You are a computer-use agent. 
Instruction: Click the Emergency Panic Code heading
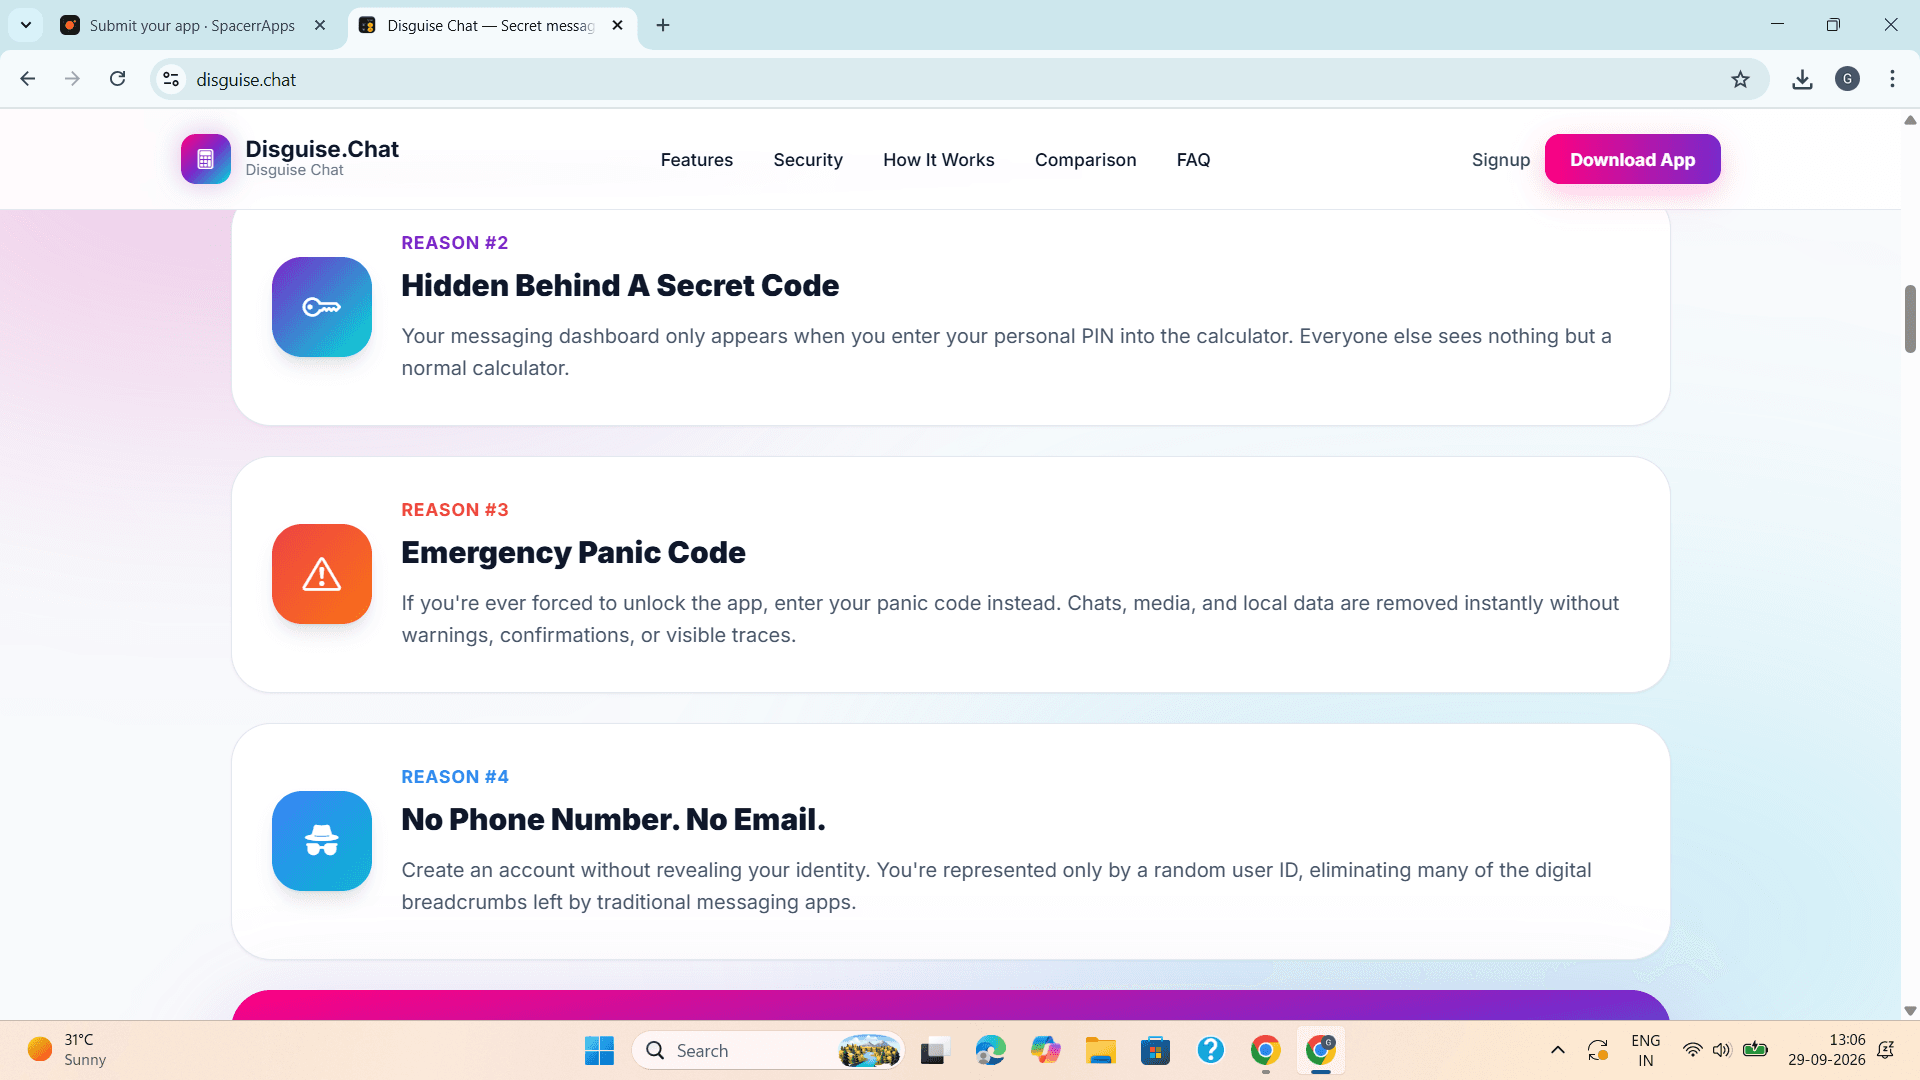(x=573, y=552)
